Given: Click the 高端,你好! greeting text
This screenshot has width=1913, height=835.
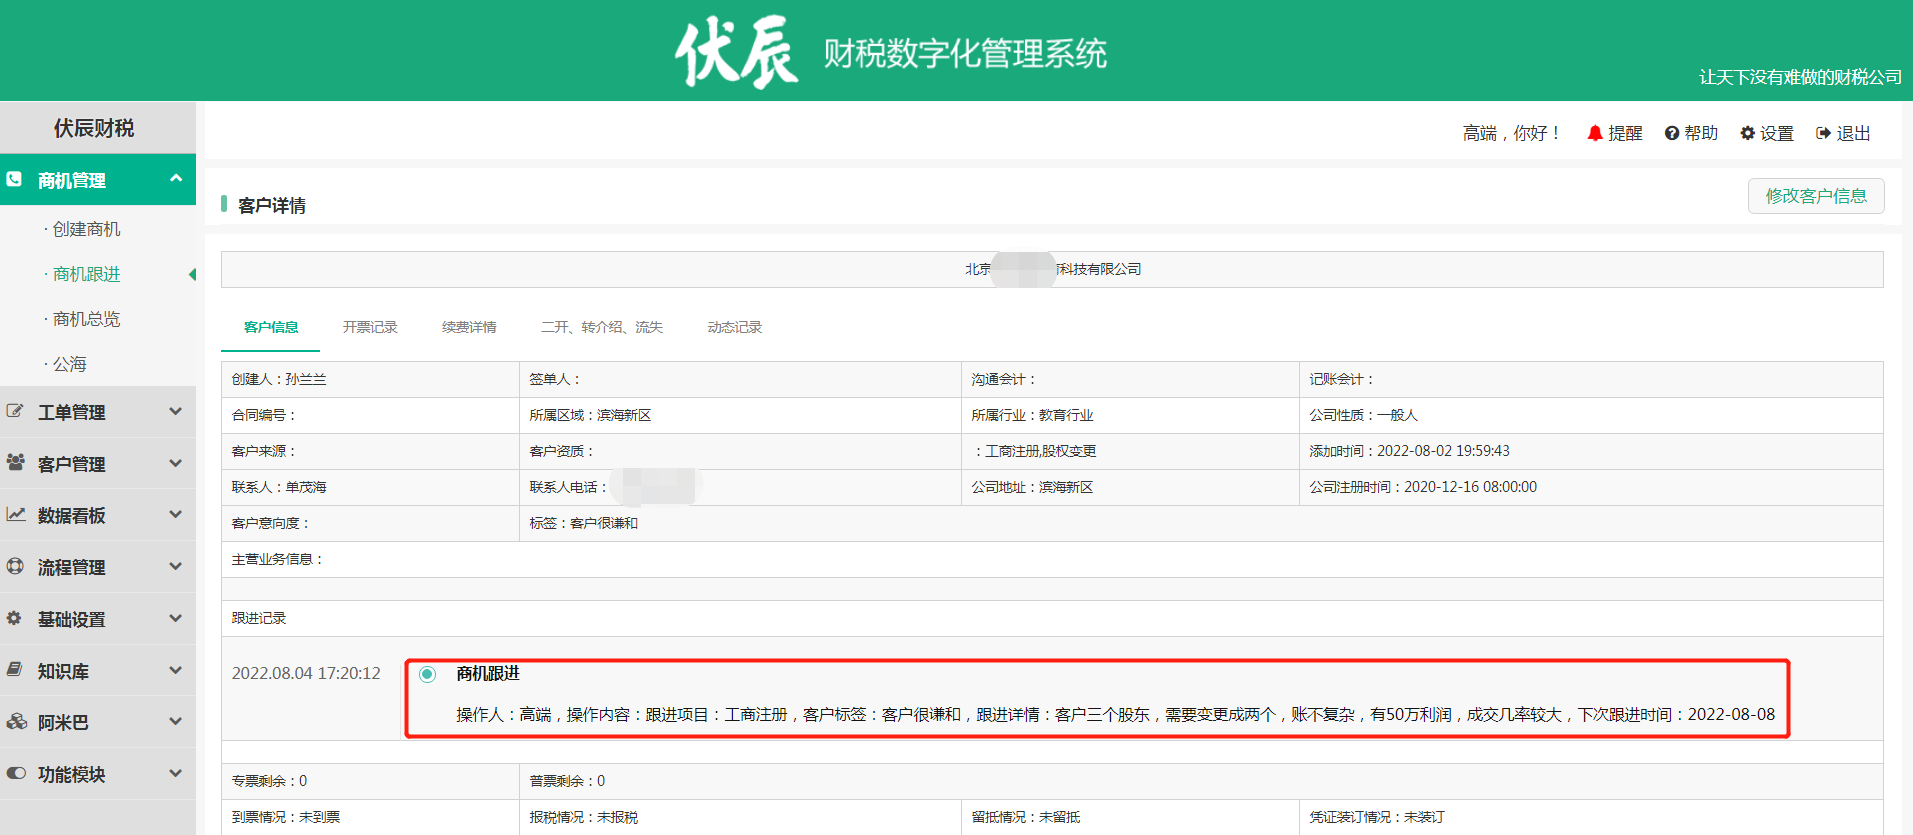Looking at the screenshot, I should (x=1512, y=133).
